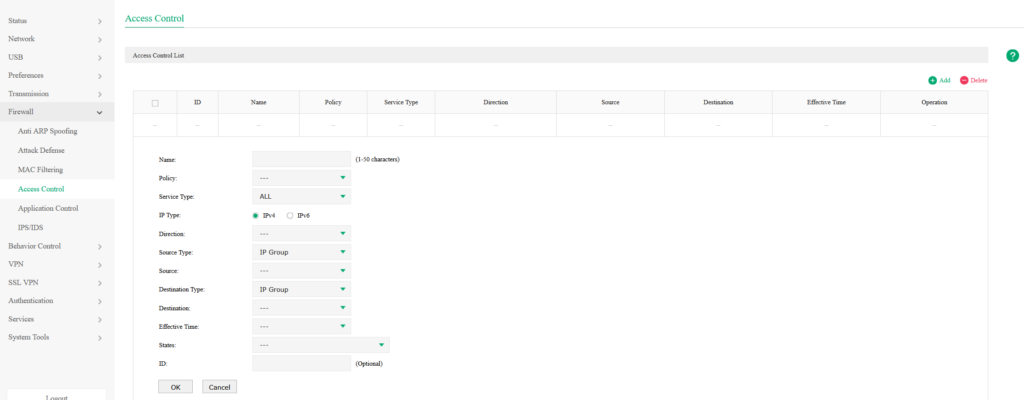Click the Name input field
This screenshot has width=1024, height=400.
(x=301, y=159)
